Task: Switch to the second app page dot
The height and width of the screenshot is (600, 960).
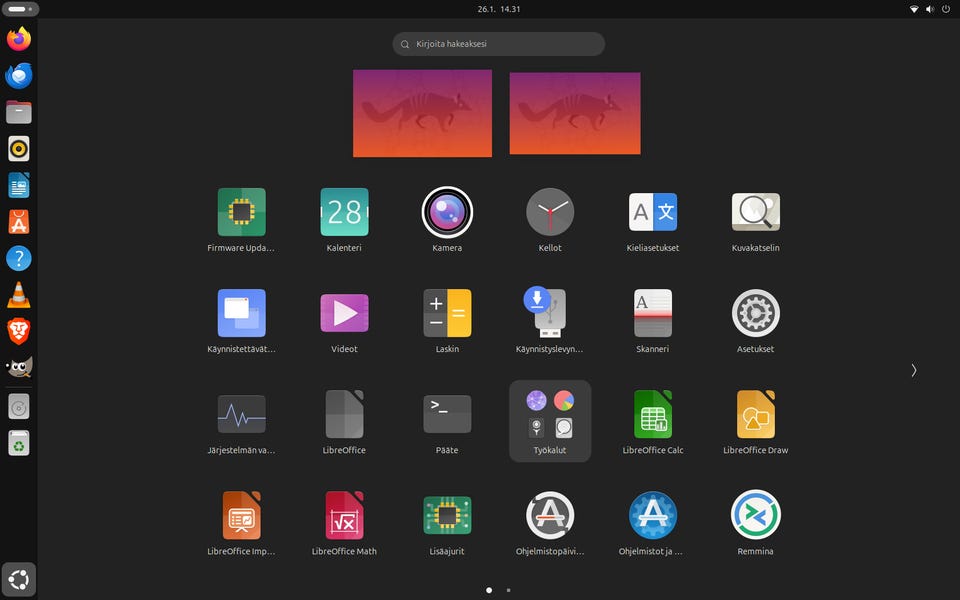Action: (508, 590)
